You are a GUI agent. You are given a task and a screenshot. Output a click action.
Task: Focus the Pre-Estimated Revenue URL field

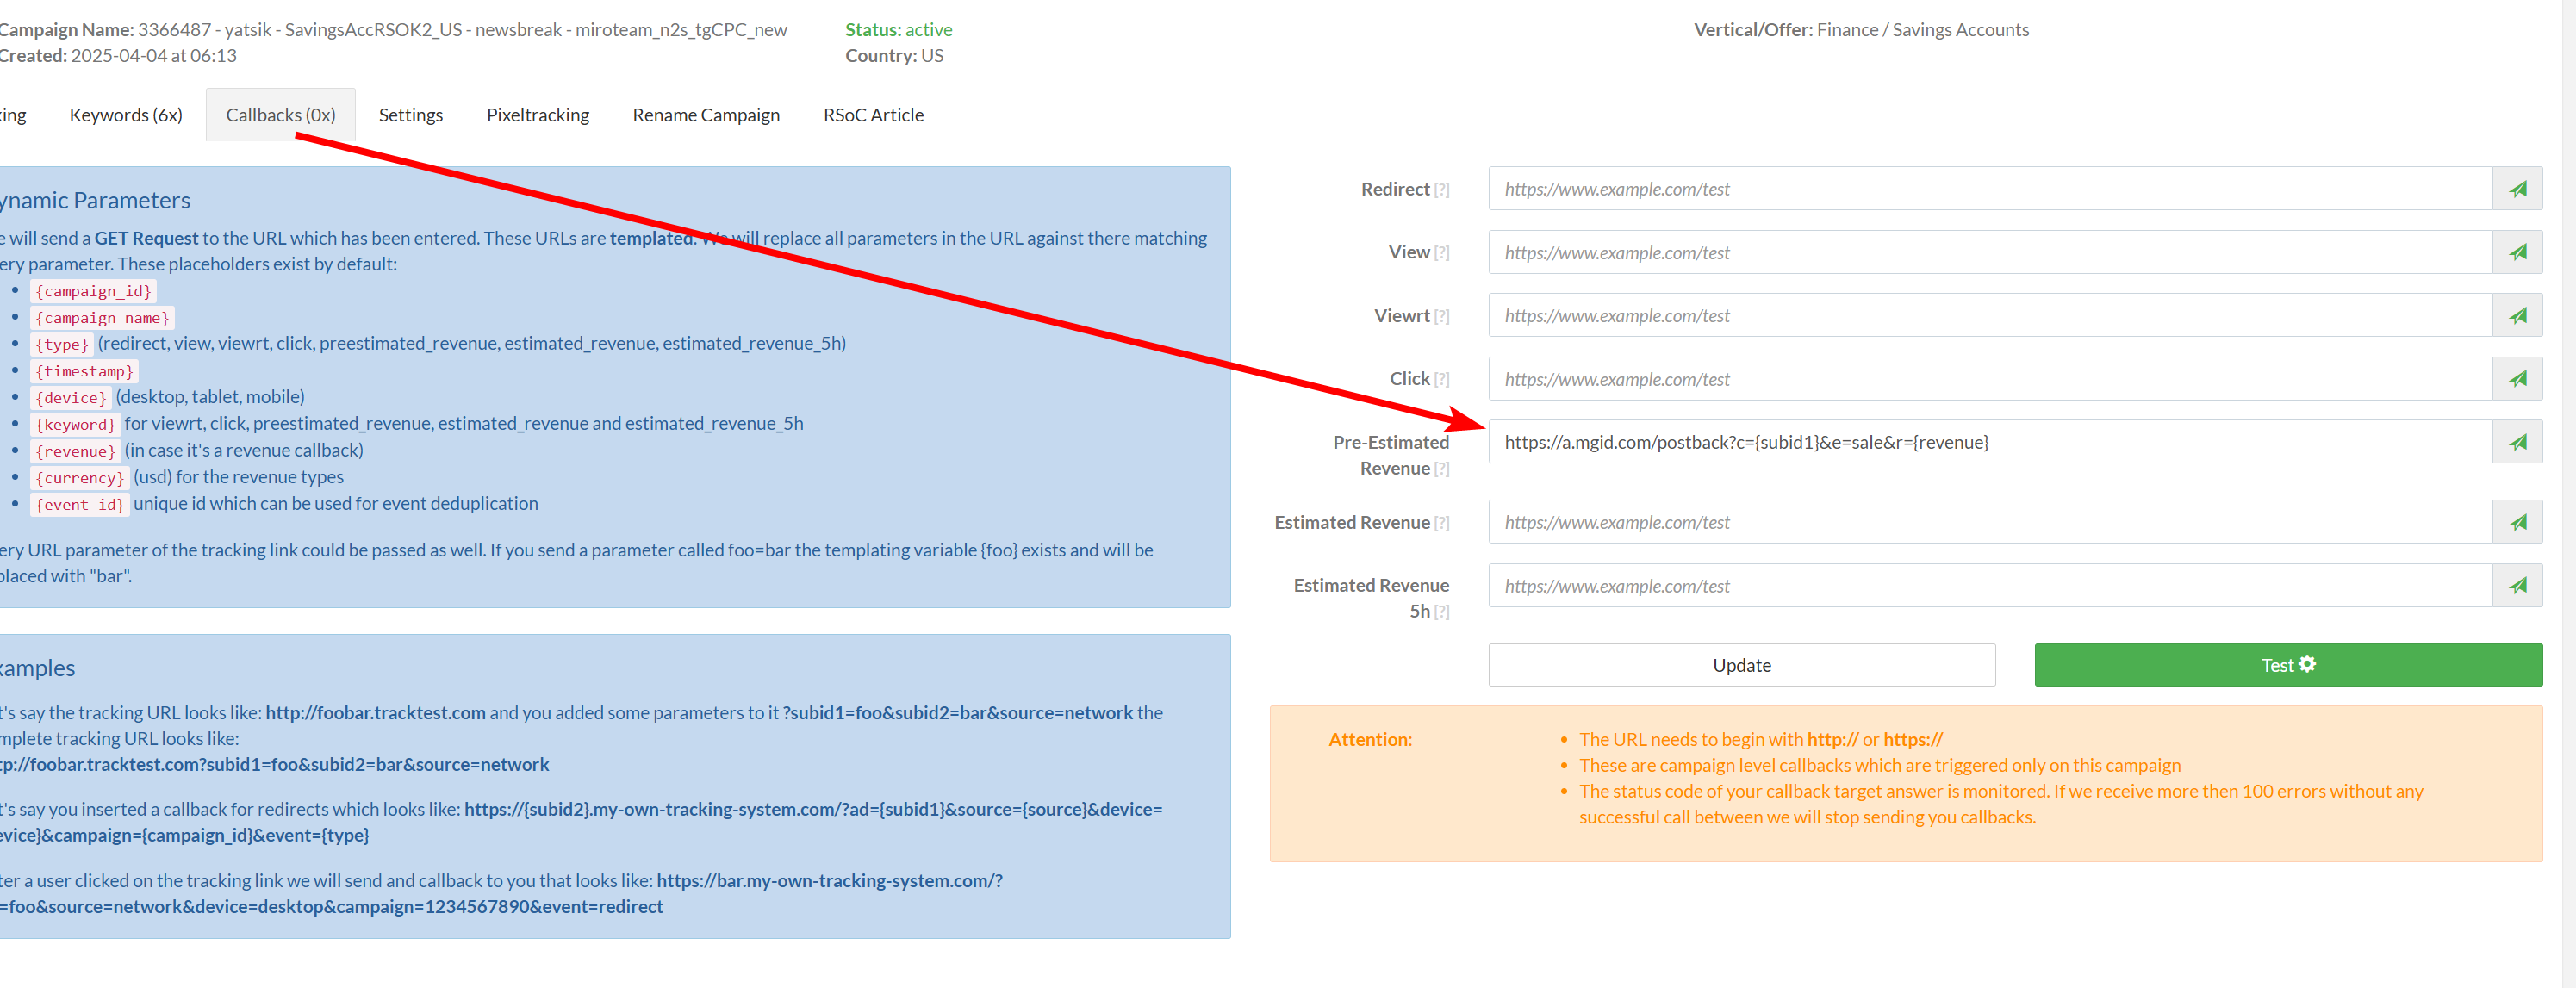1990,442
